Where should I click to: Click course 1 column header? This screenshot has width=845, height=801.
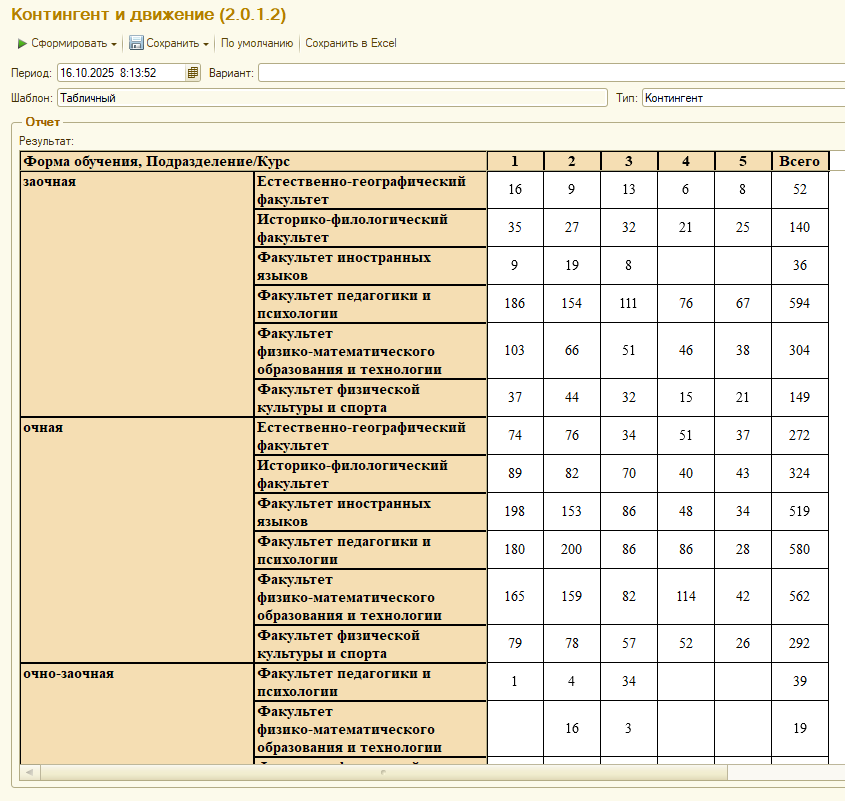point(515,161)
